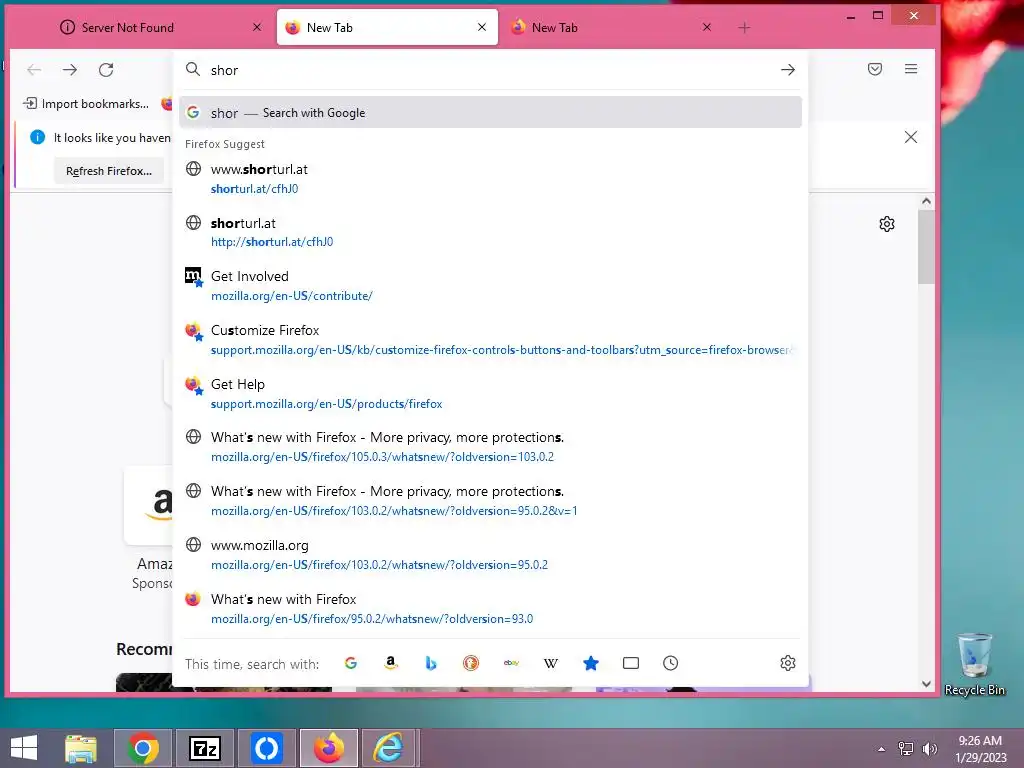Click the Import bookmarks toolbar item
Screen dimensions: 1024x768
86,104
